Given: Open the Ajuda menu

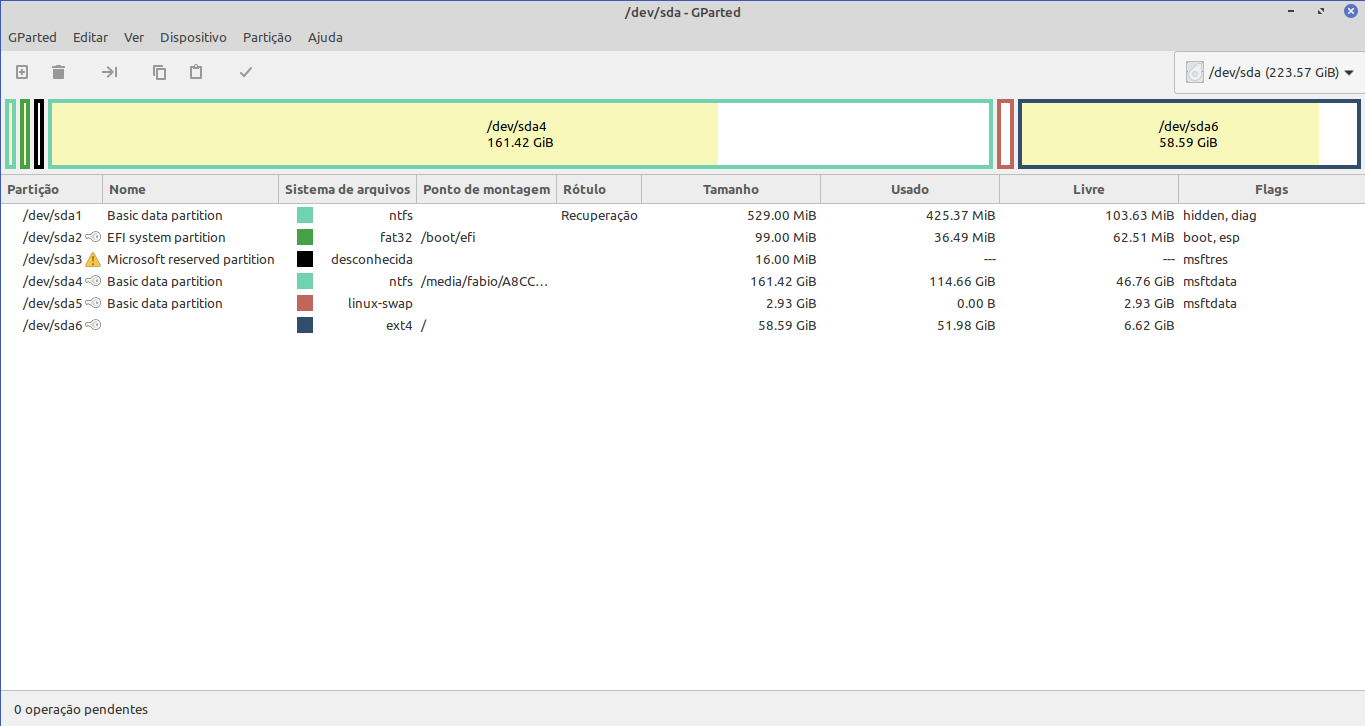Looking at the screenshot, I should pyautogui.click(x=325, y=37).
